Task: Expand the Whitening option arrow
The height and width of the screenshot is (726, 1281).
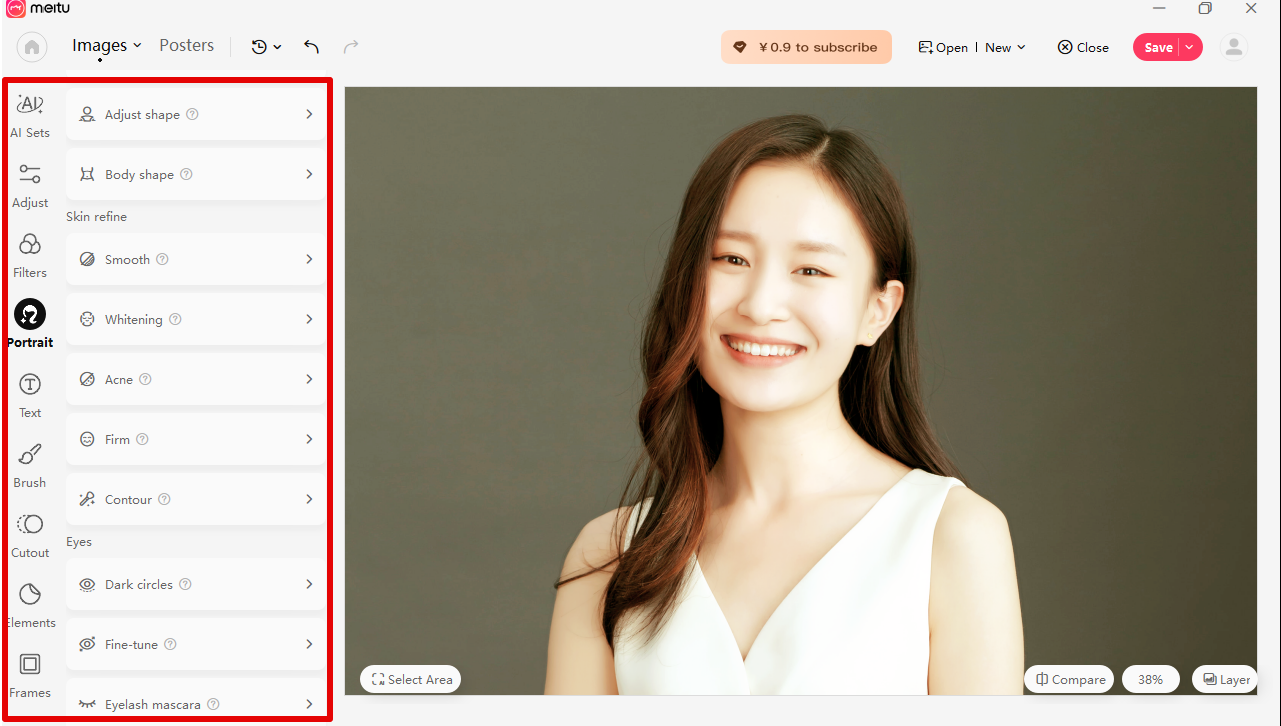Action: (309, 319)
